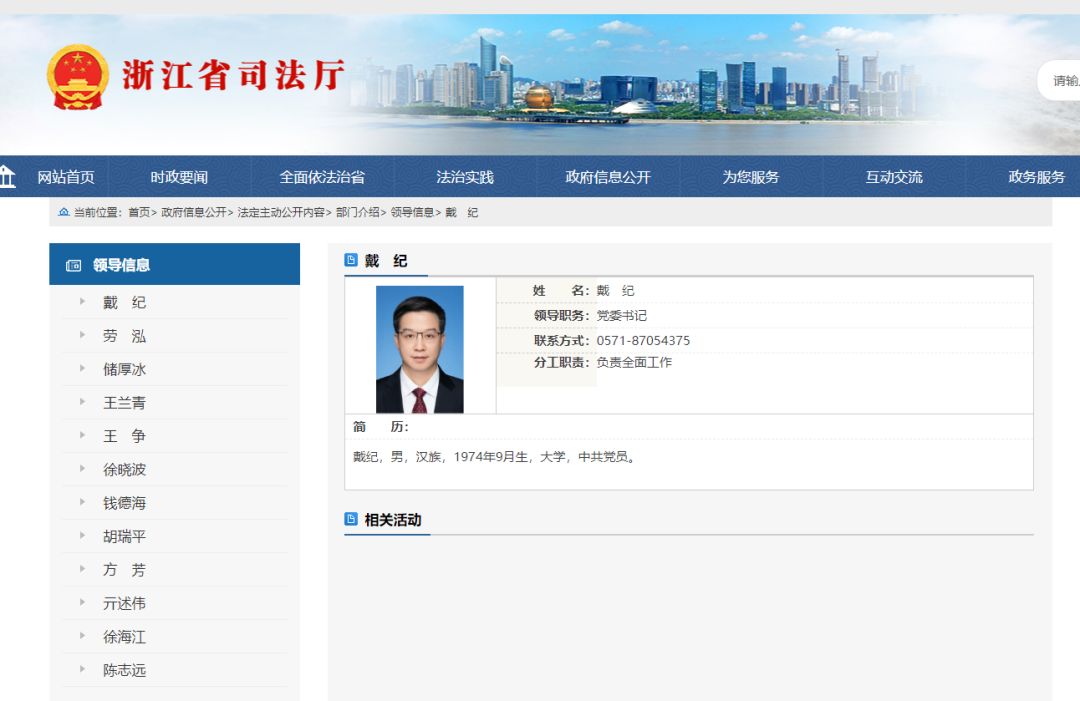The width and height of the screenshot is (1080, 701).
Task: Click the portrait photo of 戴纪
Action: click(x=419, y=349)
